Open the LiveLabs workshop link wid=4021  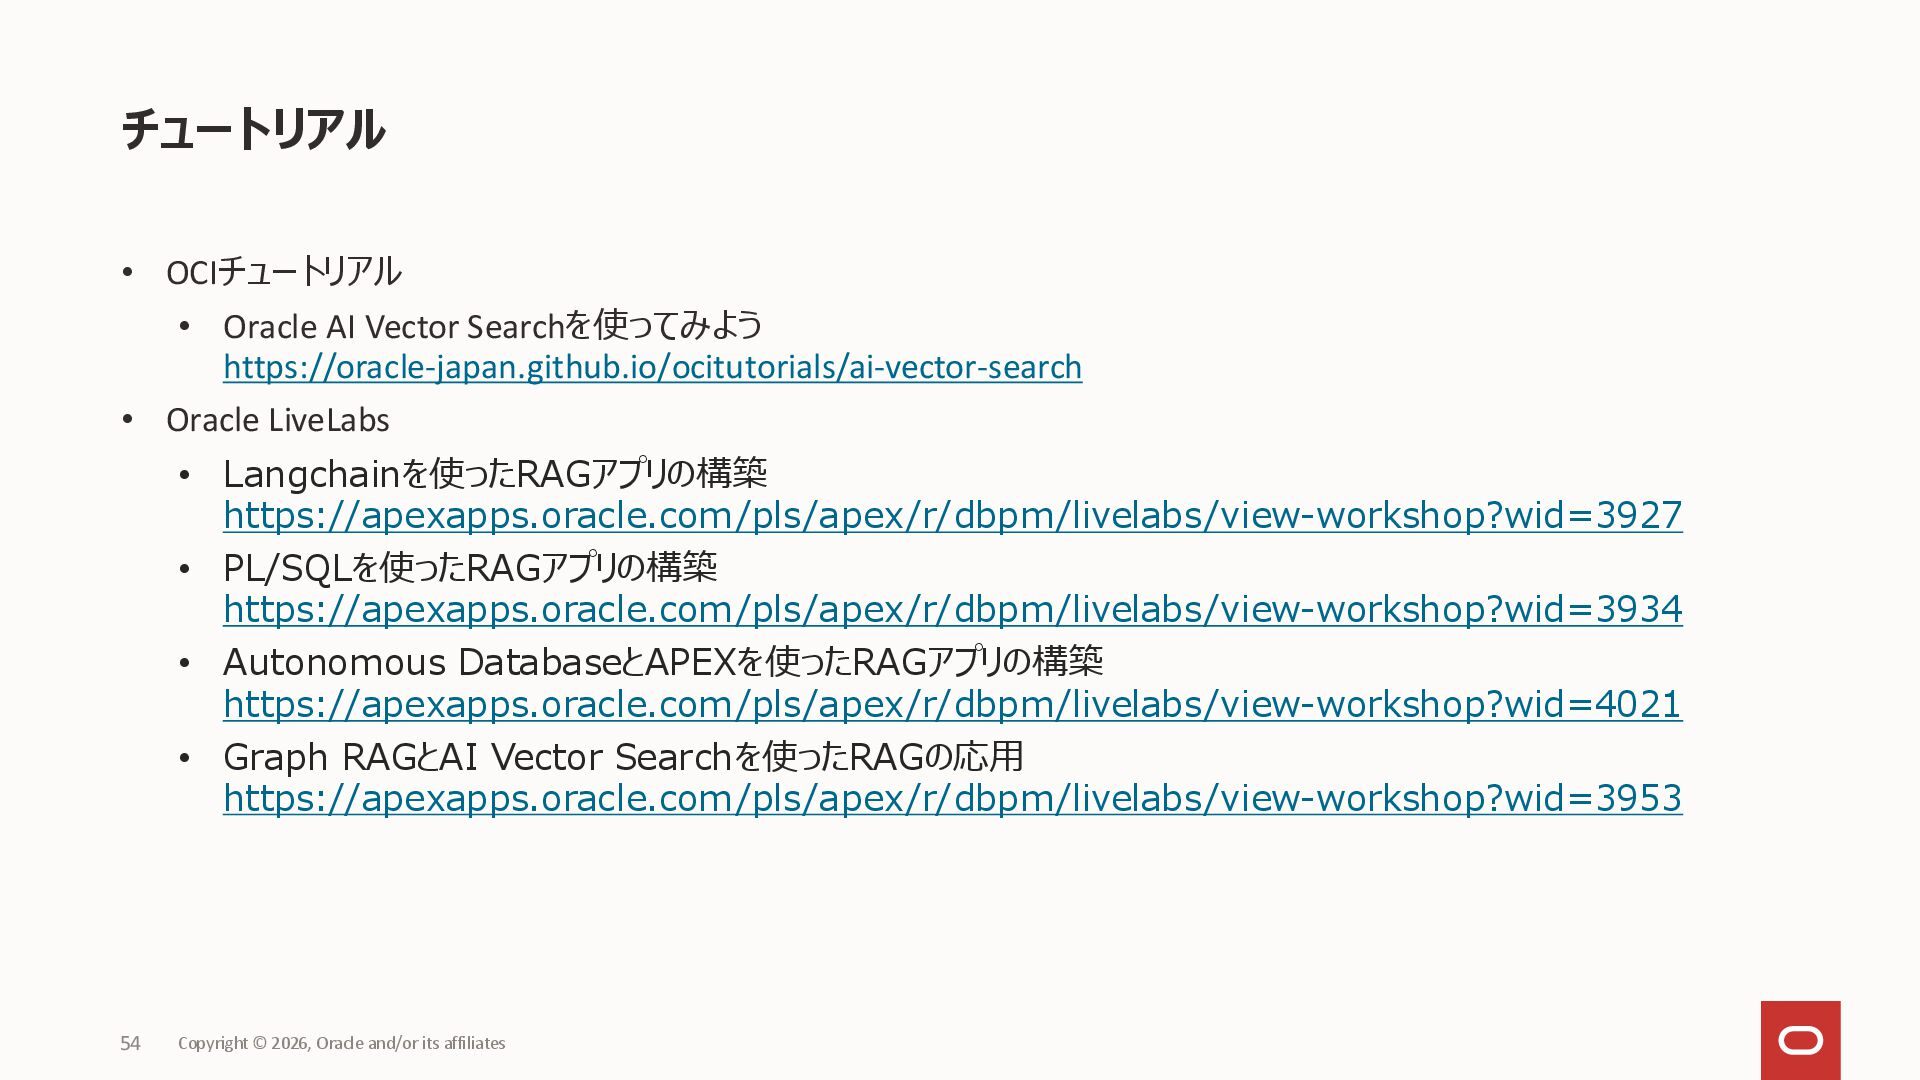[952, 704]
